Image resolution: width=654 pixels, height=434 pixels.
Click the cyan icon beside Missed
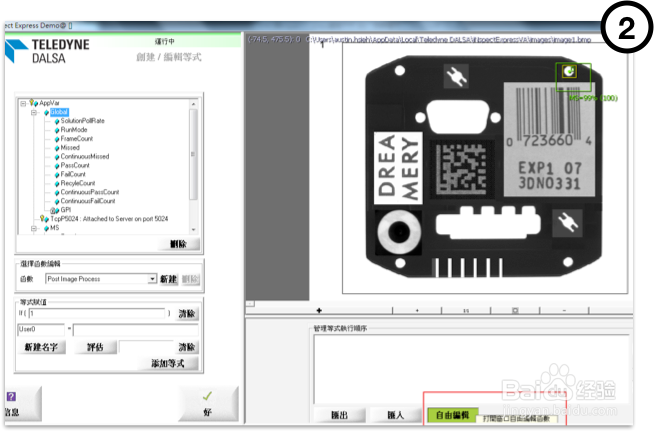(57, 148)
